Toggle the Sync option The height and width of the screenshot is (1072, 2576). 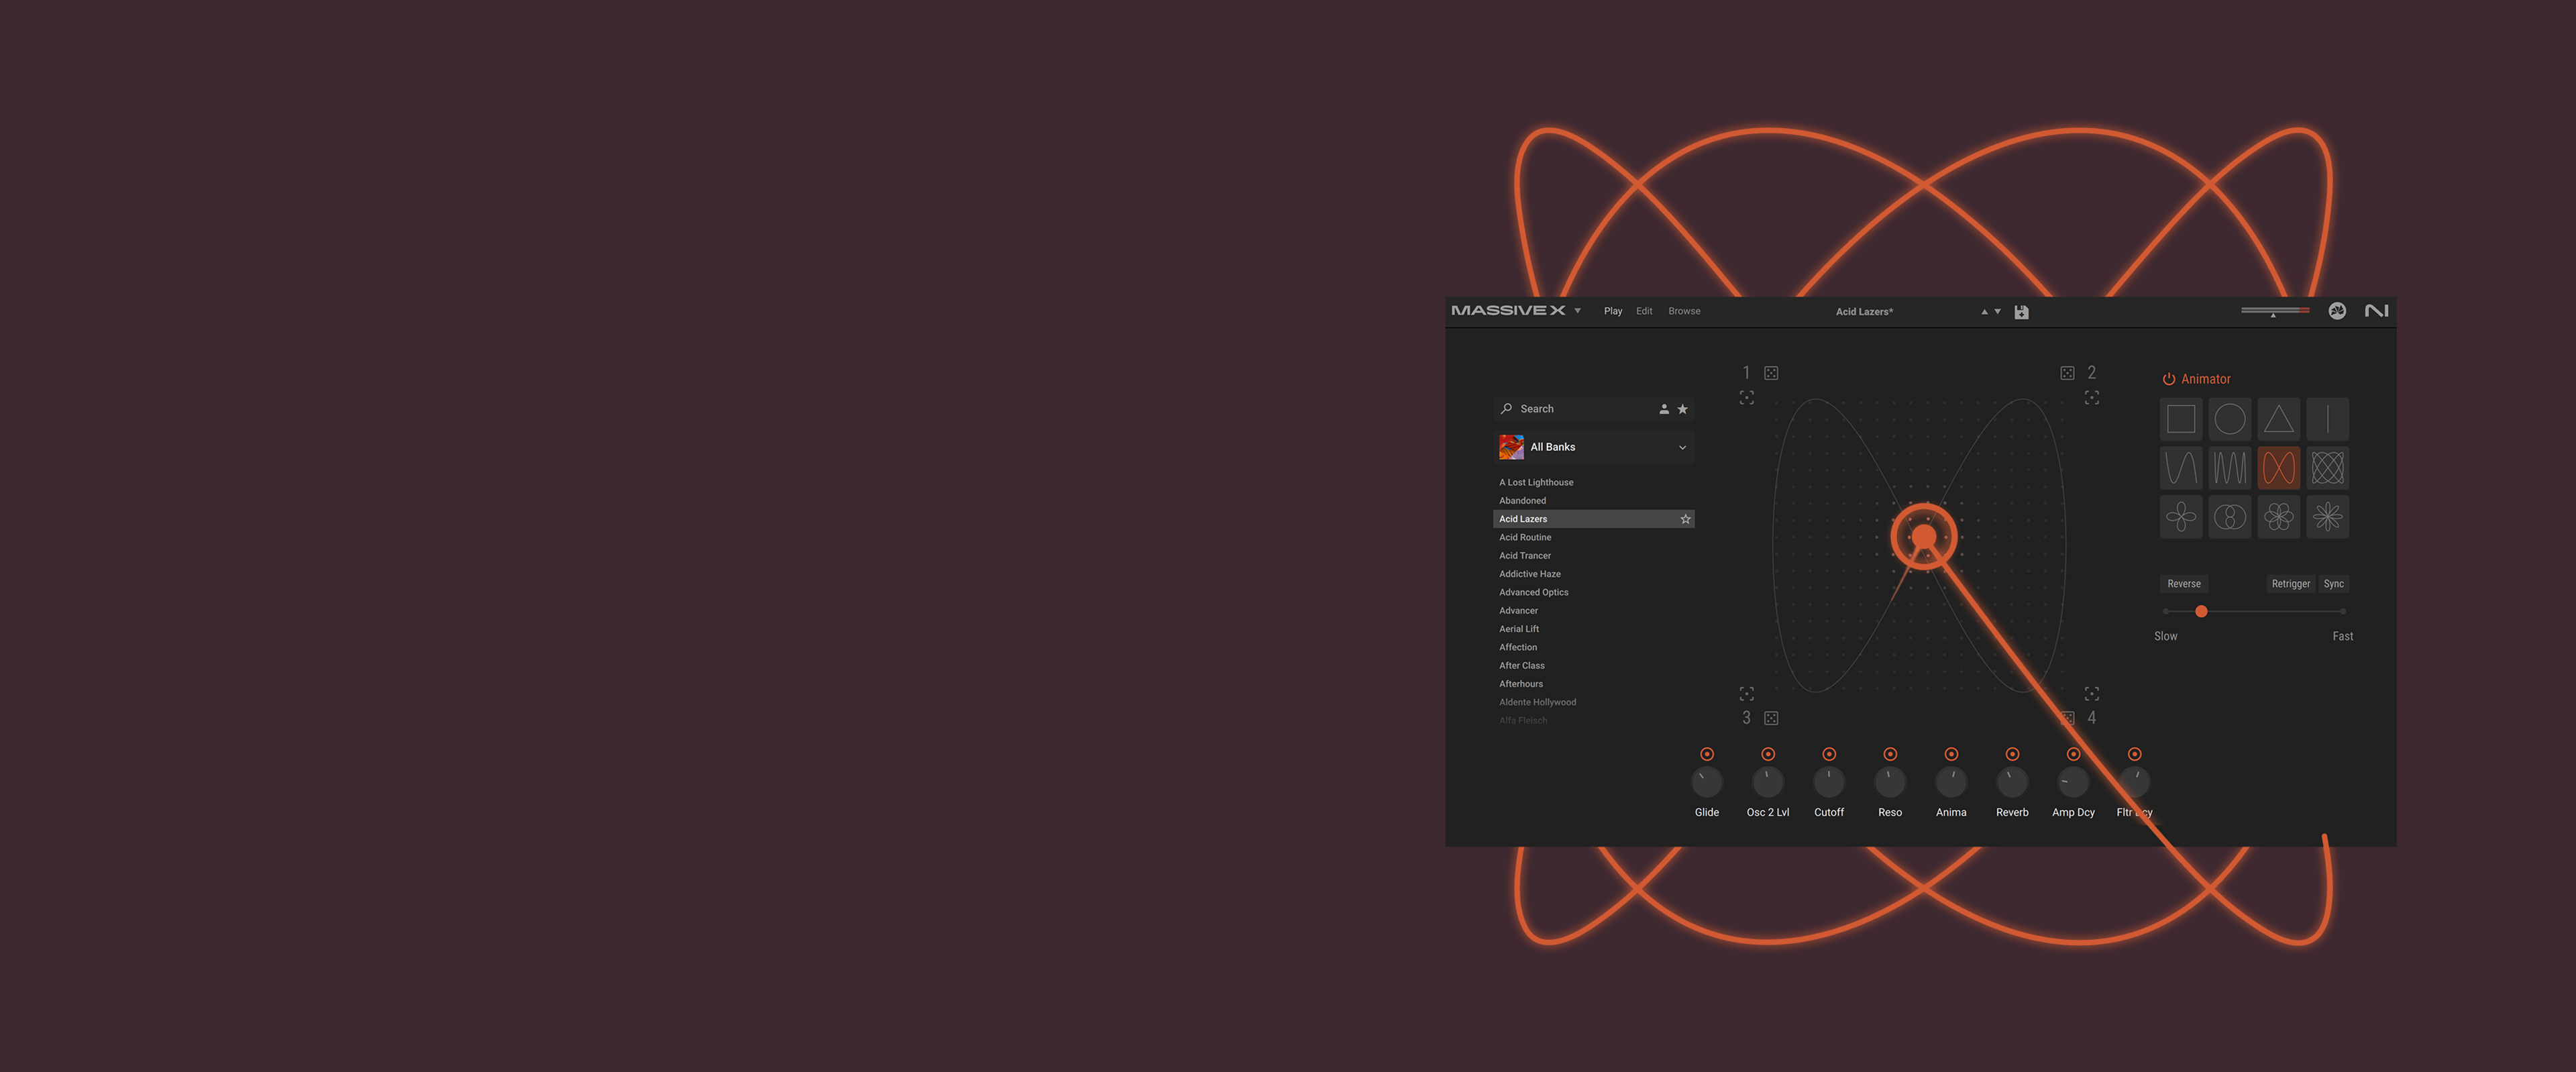point(2333,584)
